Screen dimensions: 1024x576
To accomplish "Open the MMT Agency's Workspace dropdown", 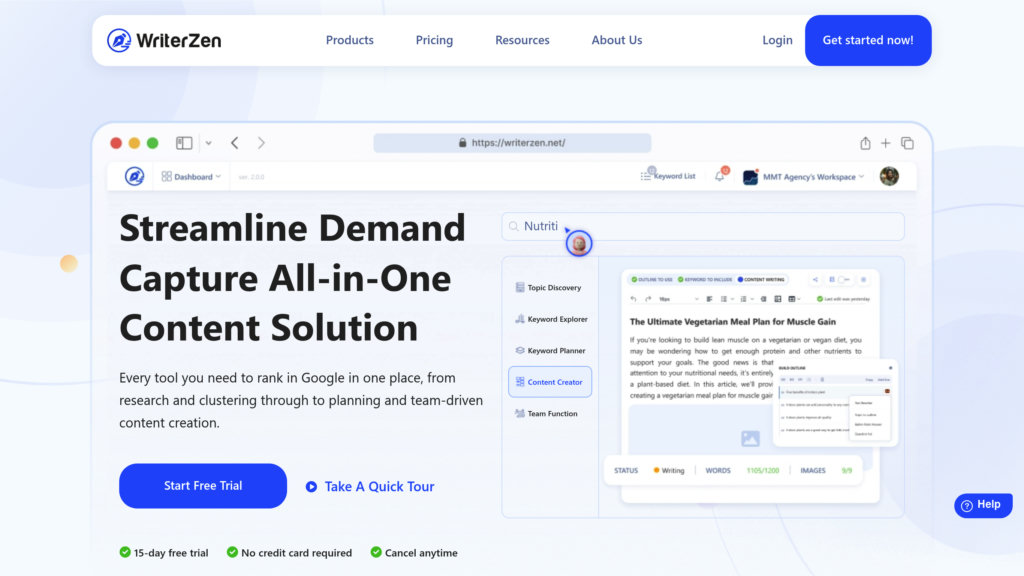I will pyautogui.click(x=804, y=176).
